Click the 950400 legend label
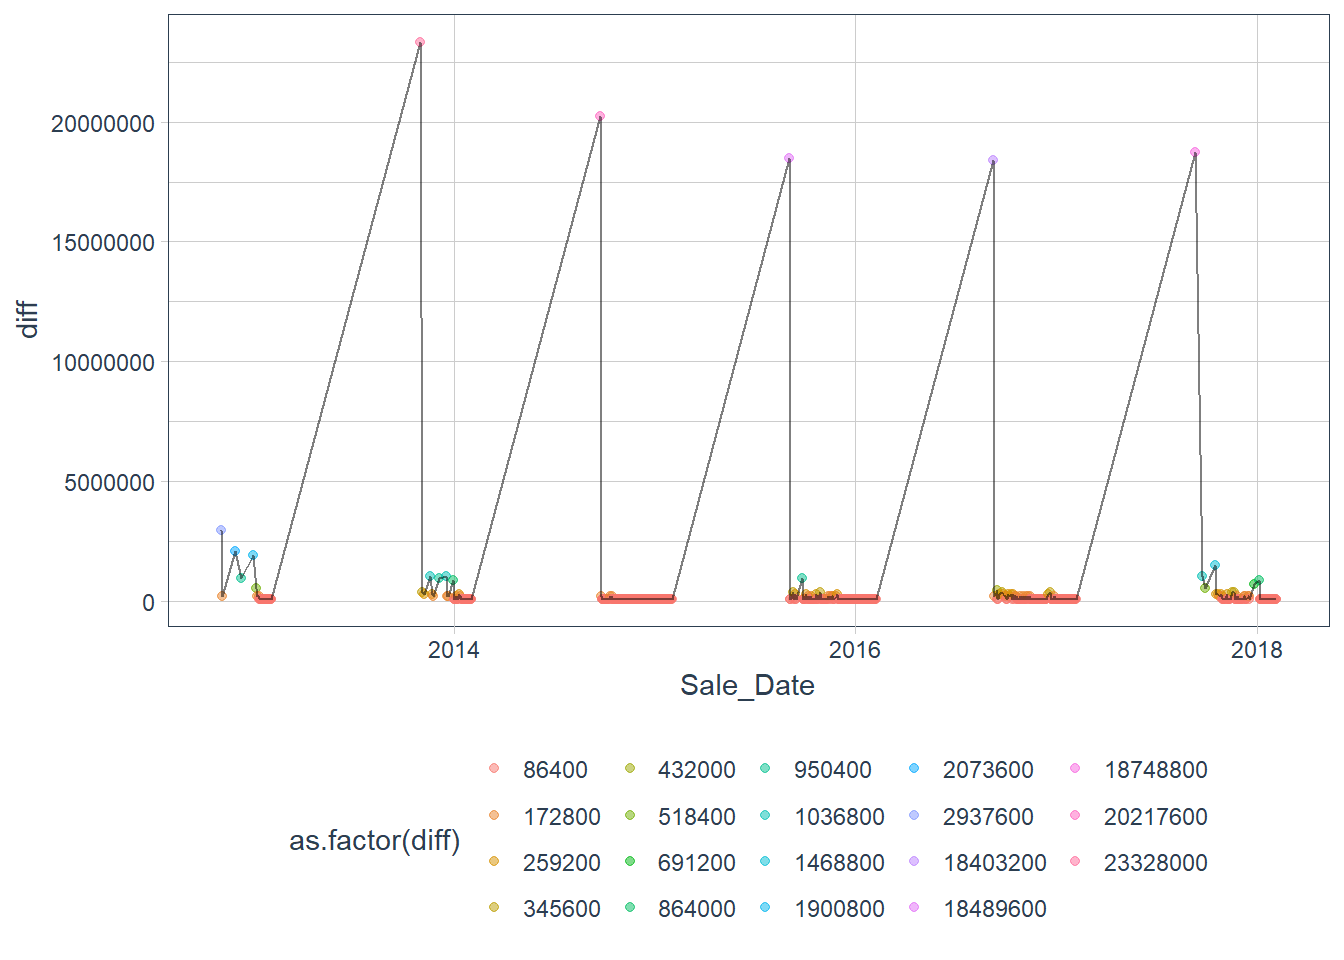The width and height of the screenshot is (1344, 960). (x=832, y=770)
